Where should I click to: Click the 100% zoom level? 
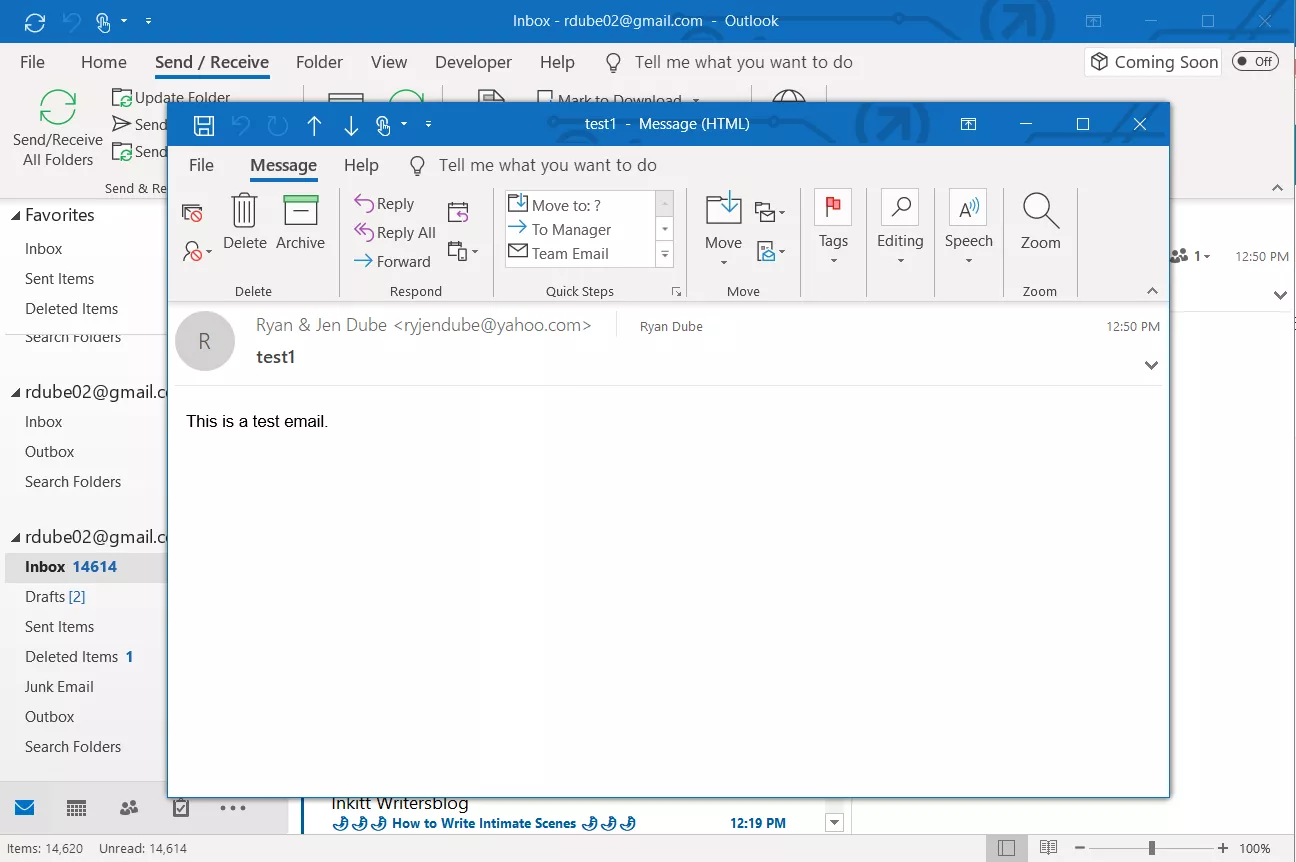[1255, 848]
